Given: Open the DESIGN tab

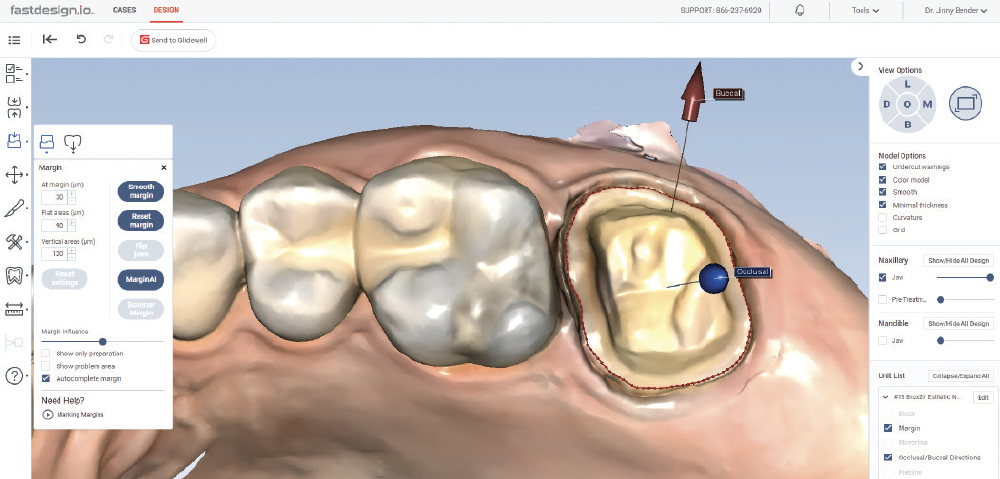Looking at the screenshot, I should (x=166, y=10).
